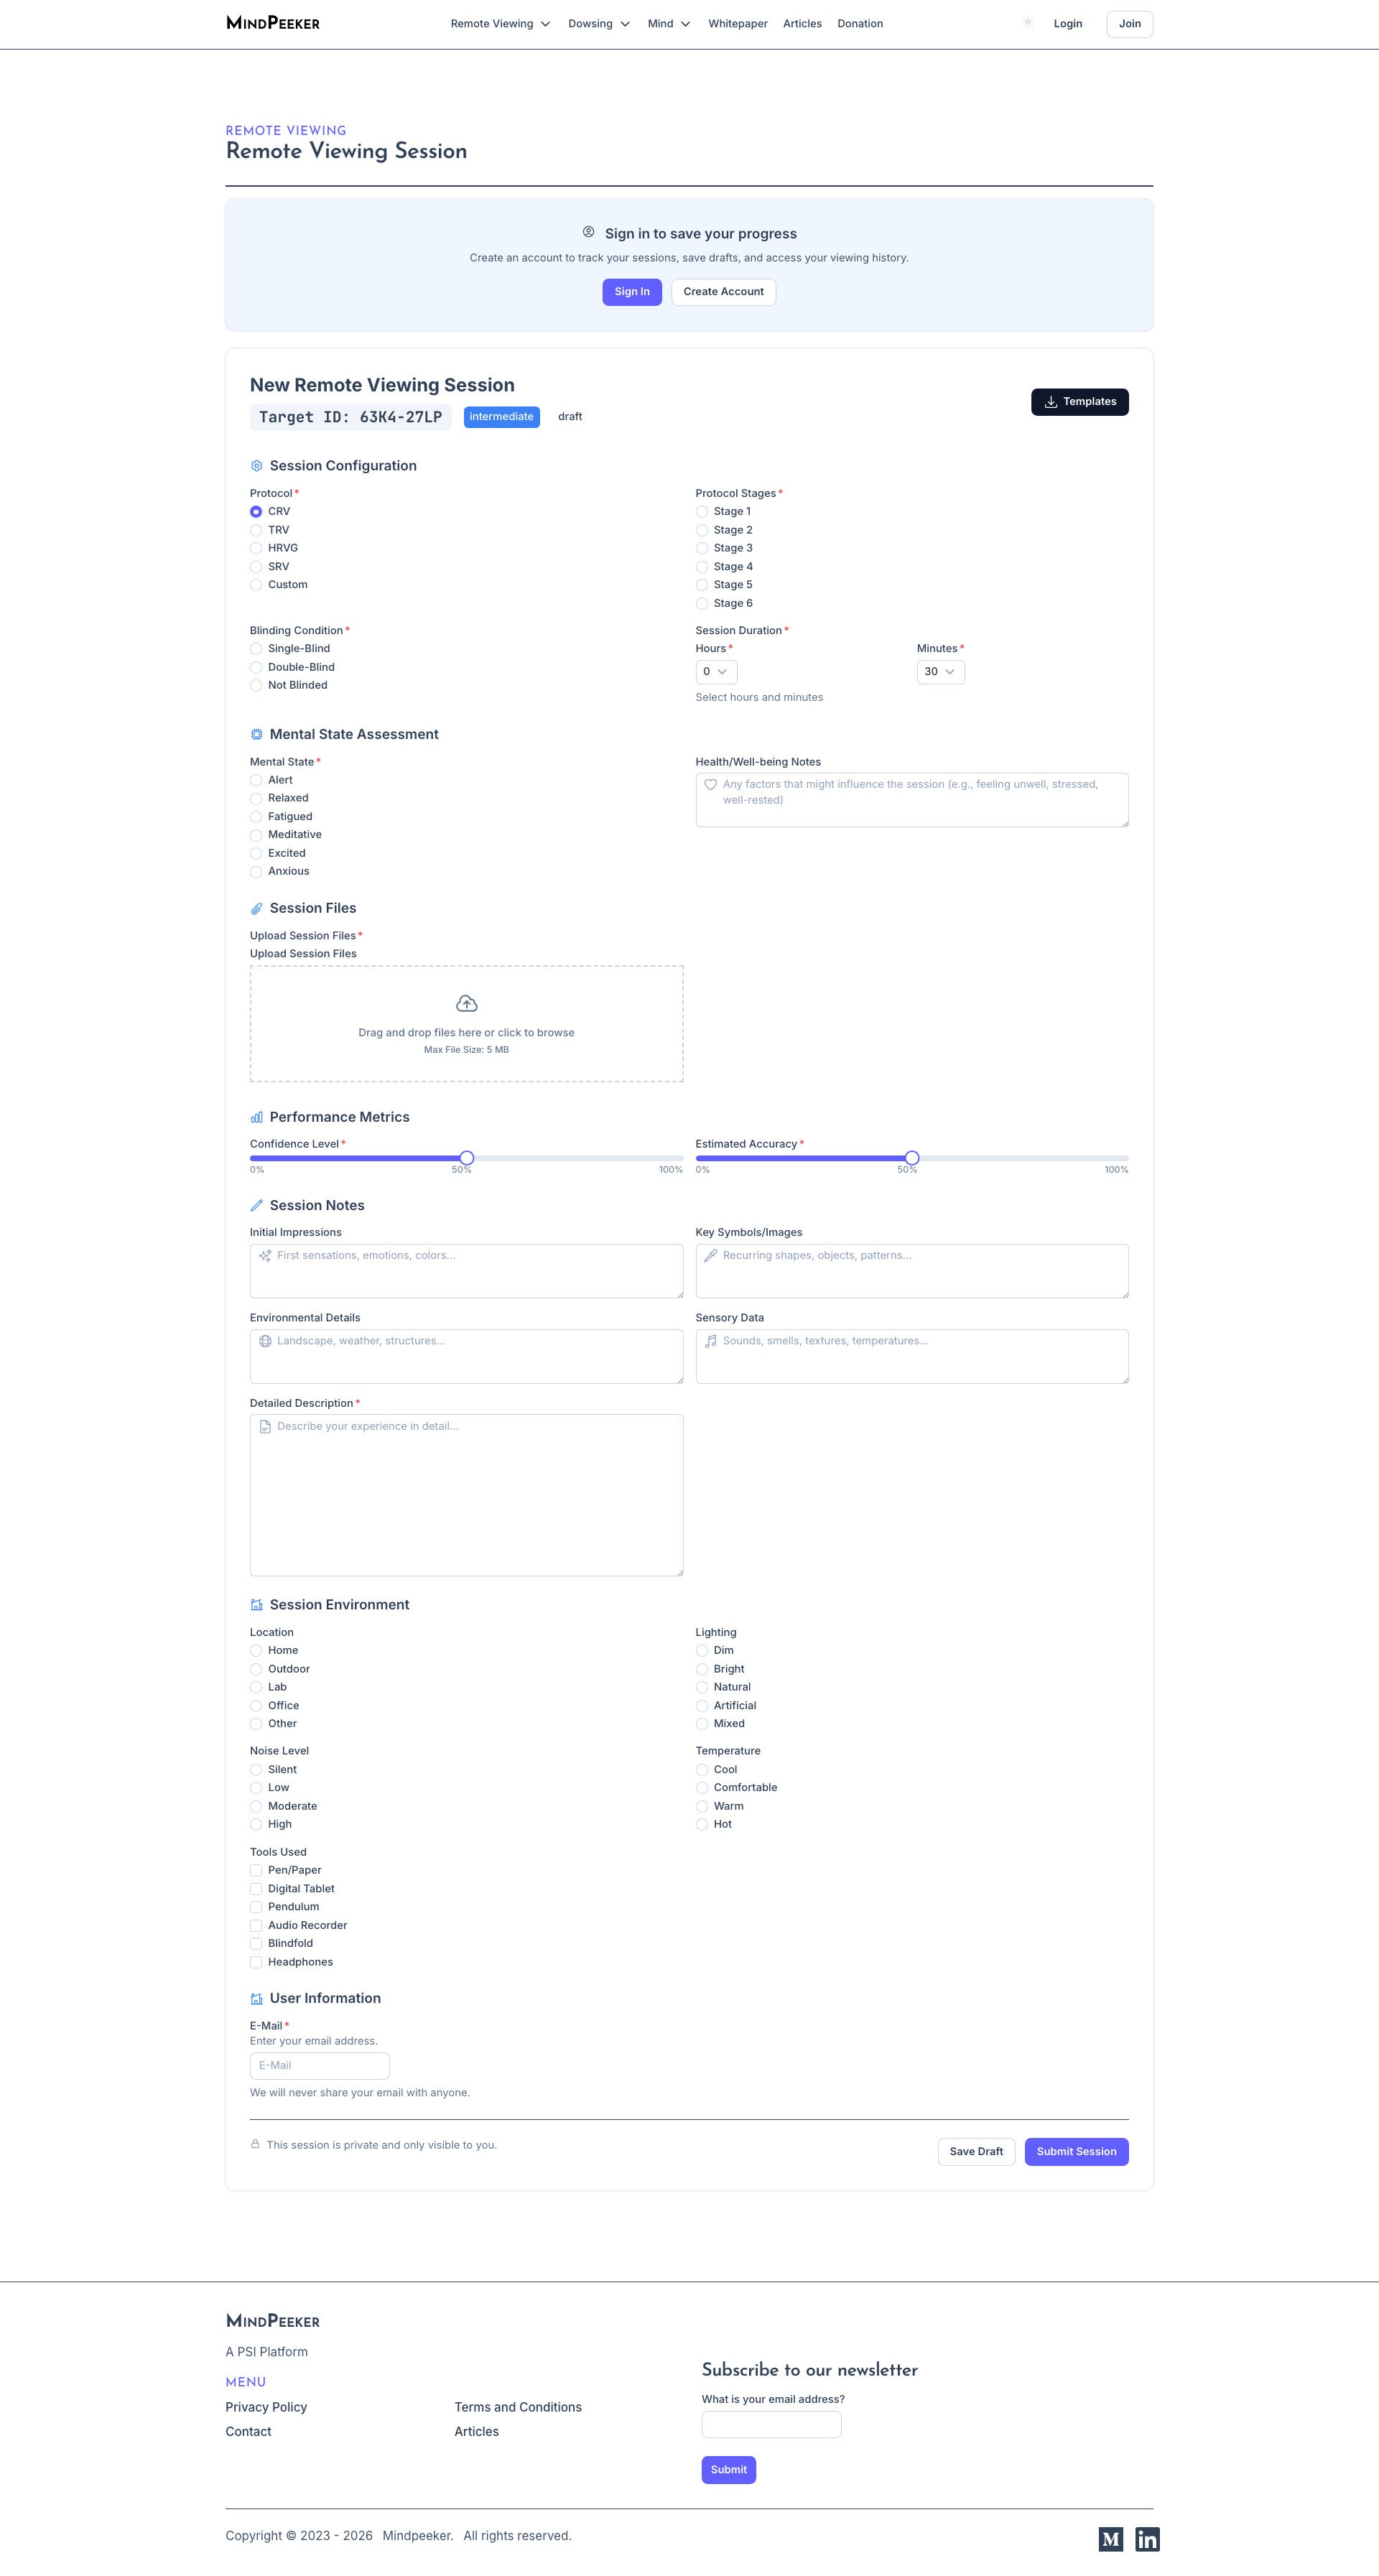Viewport: 1379px width, 2576px height.
Task: Toggle the light/dark theme sun icon
Action: (1028, 23)
